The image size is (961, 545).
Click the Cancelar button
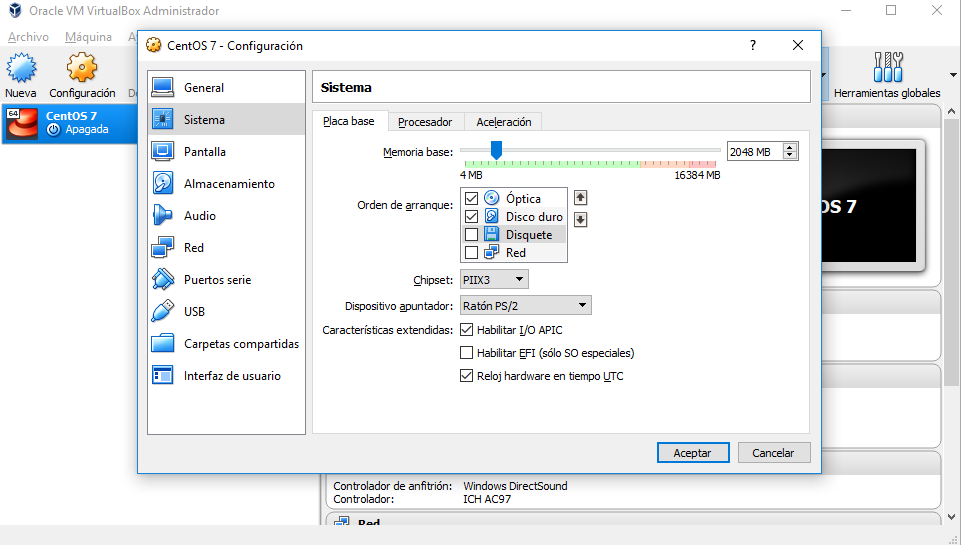(x=773, y=453)
